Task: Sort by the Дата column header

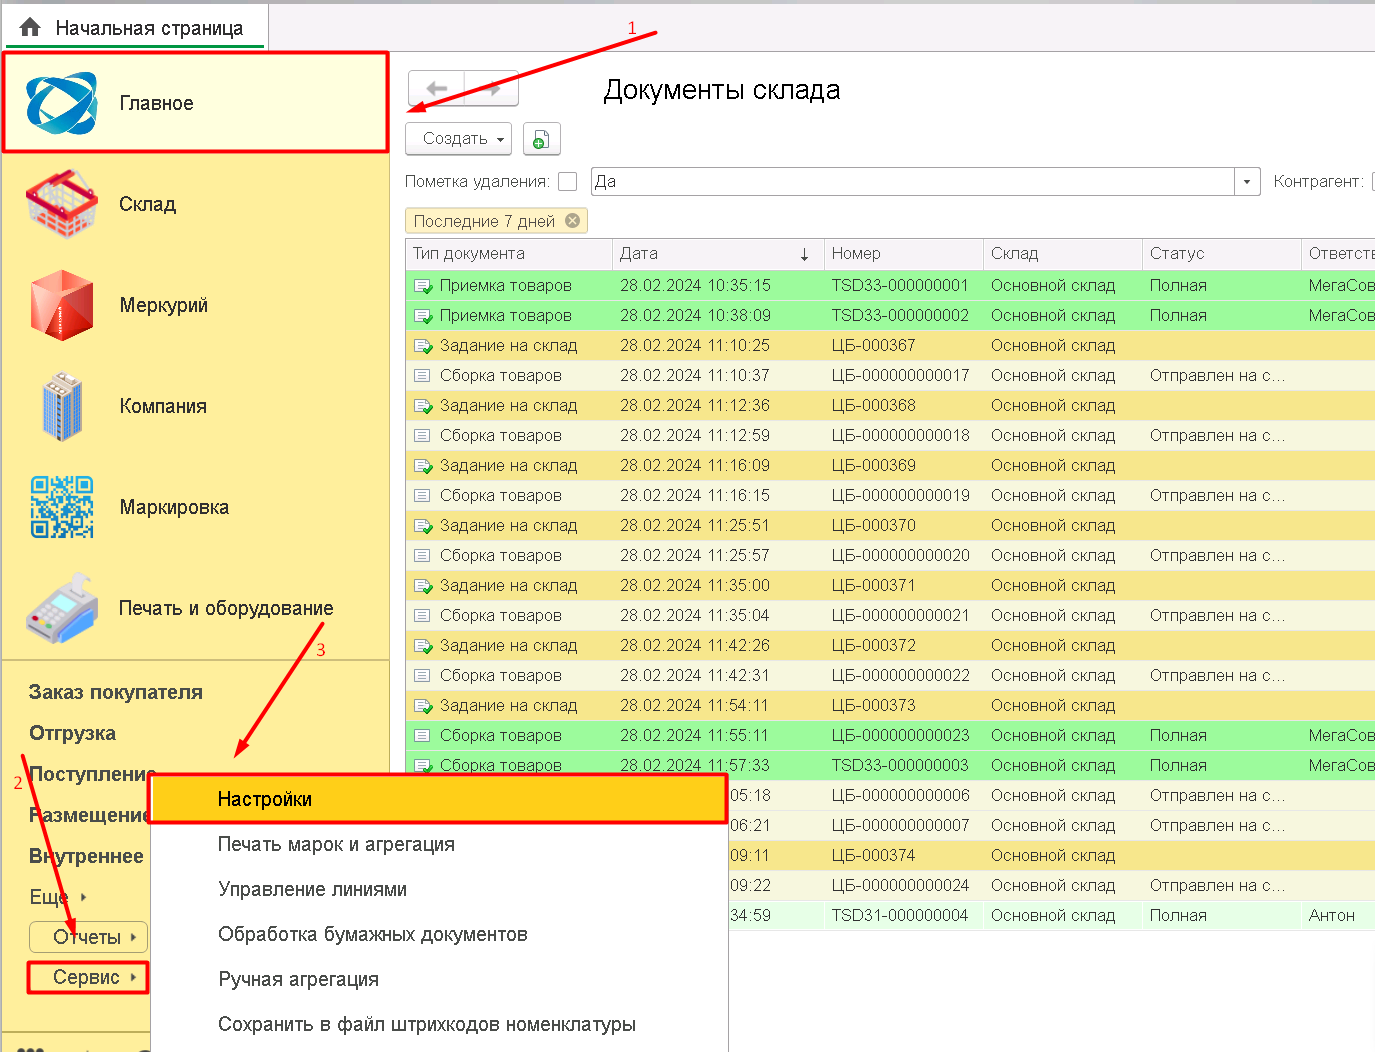Action: coord(717,254)
